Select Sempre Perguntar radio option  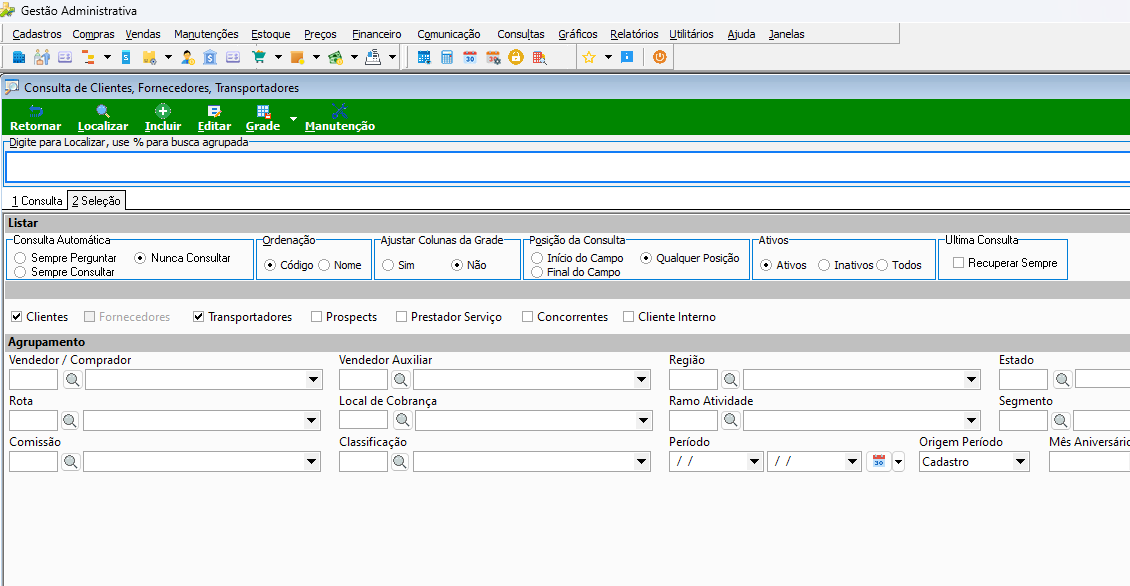(20, 258)
